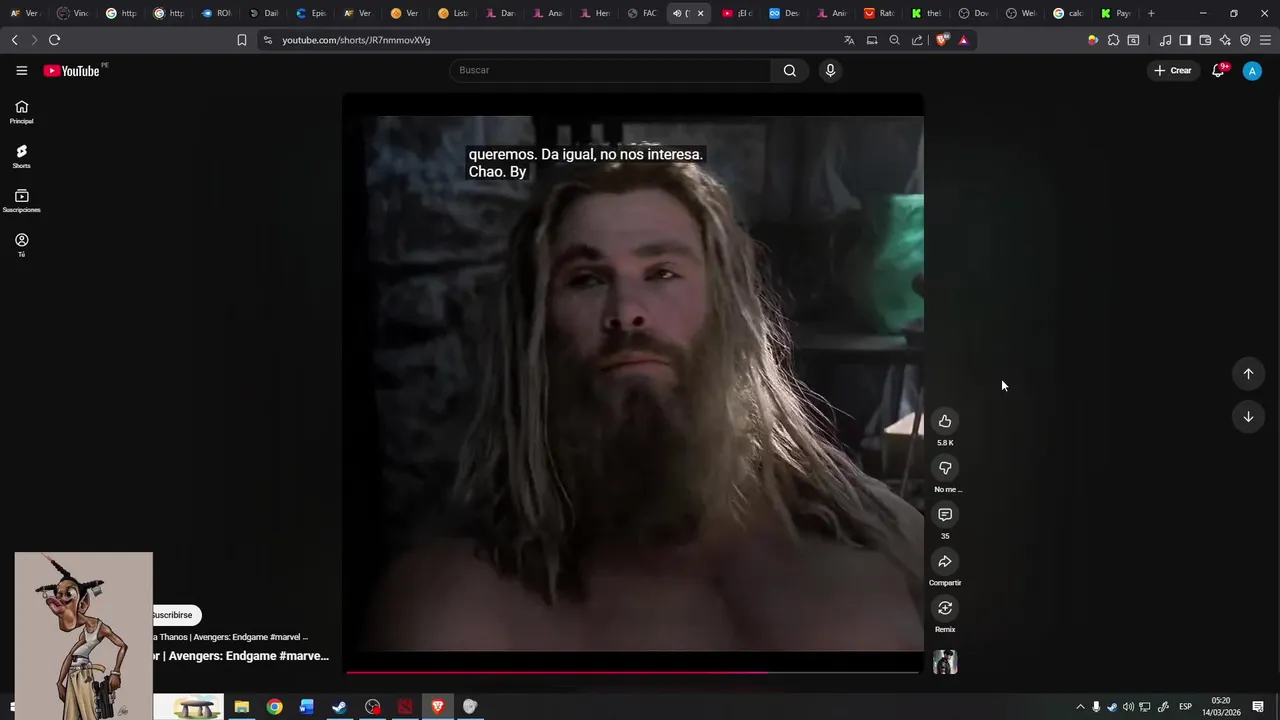Screen dimensions: 1280x720
Task: Switch the ESP input language
Action: [x=1185, y=707]
